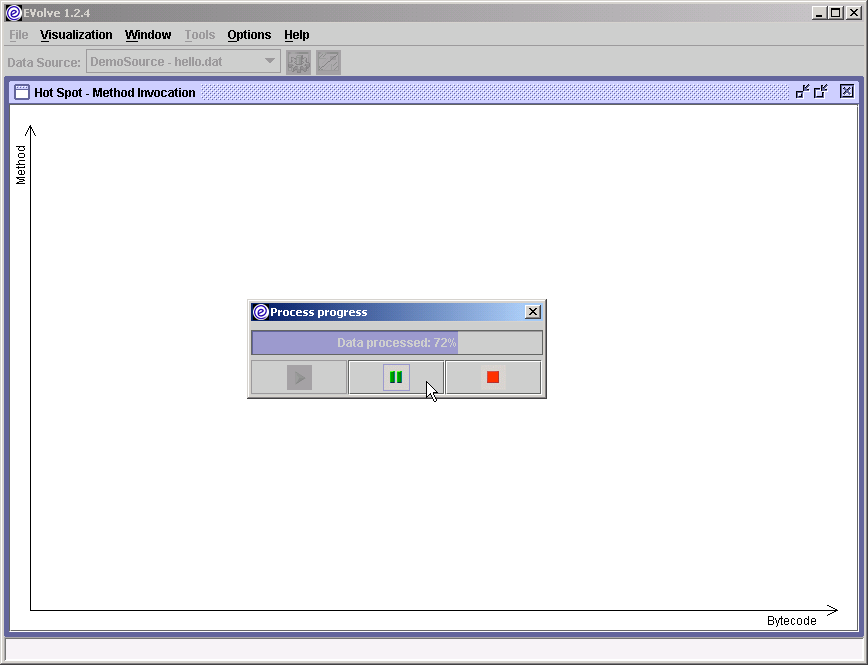Click the Hot Spot panel window icon
This screenshot has height=665, width=868.
click(22, 92)
